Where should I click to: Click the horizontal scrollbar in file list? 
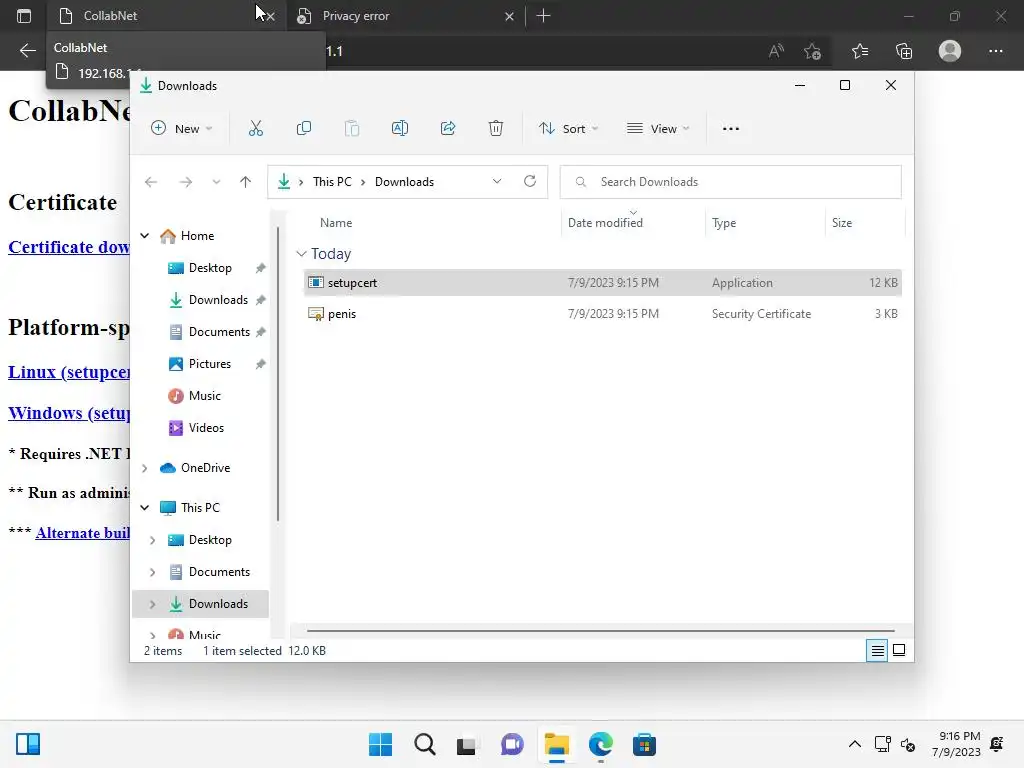tap(600, 631)
